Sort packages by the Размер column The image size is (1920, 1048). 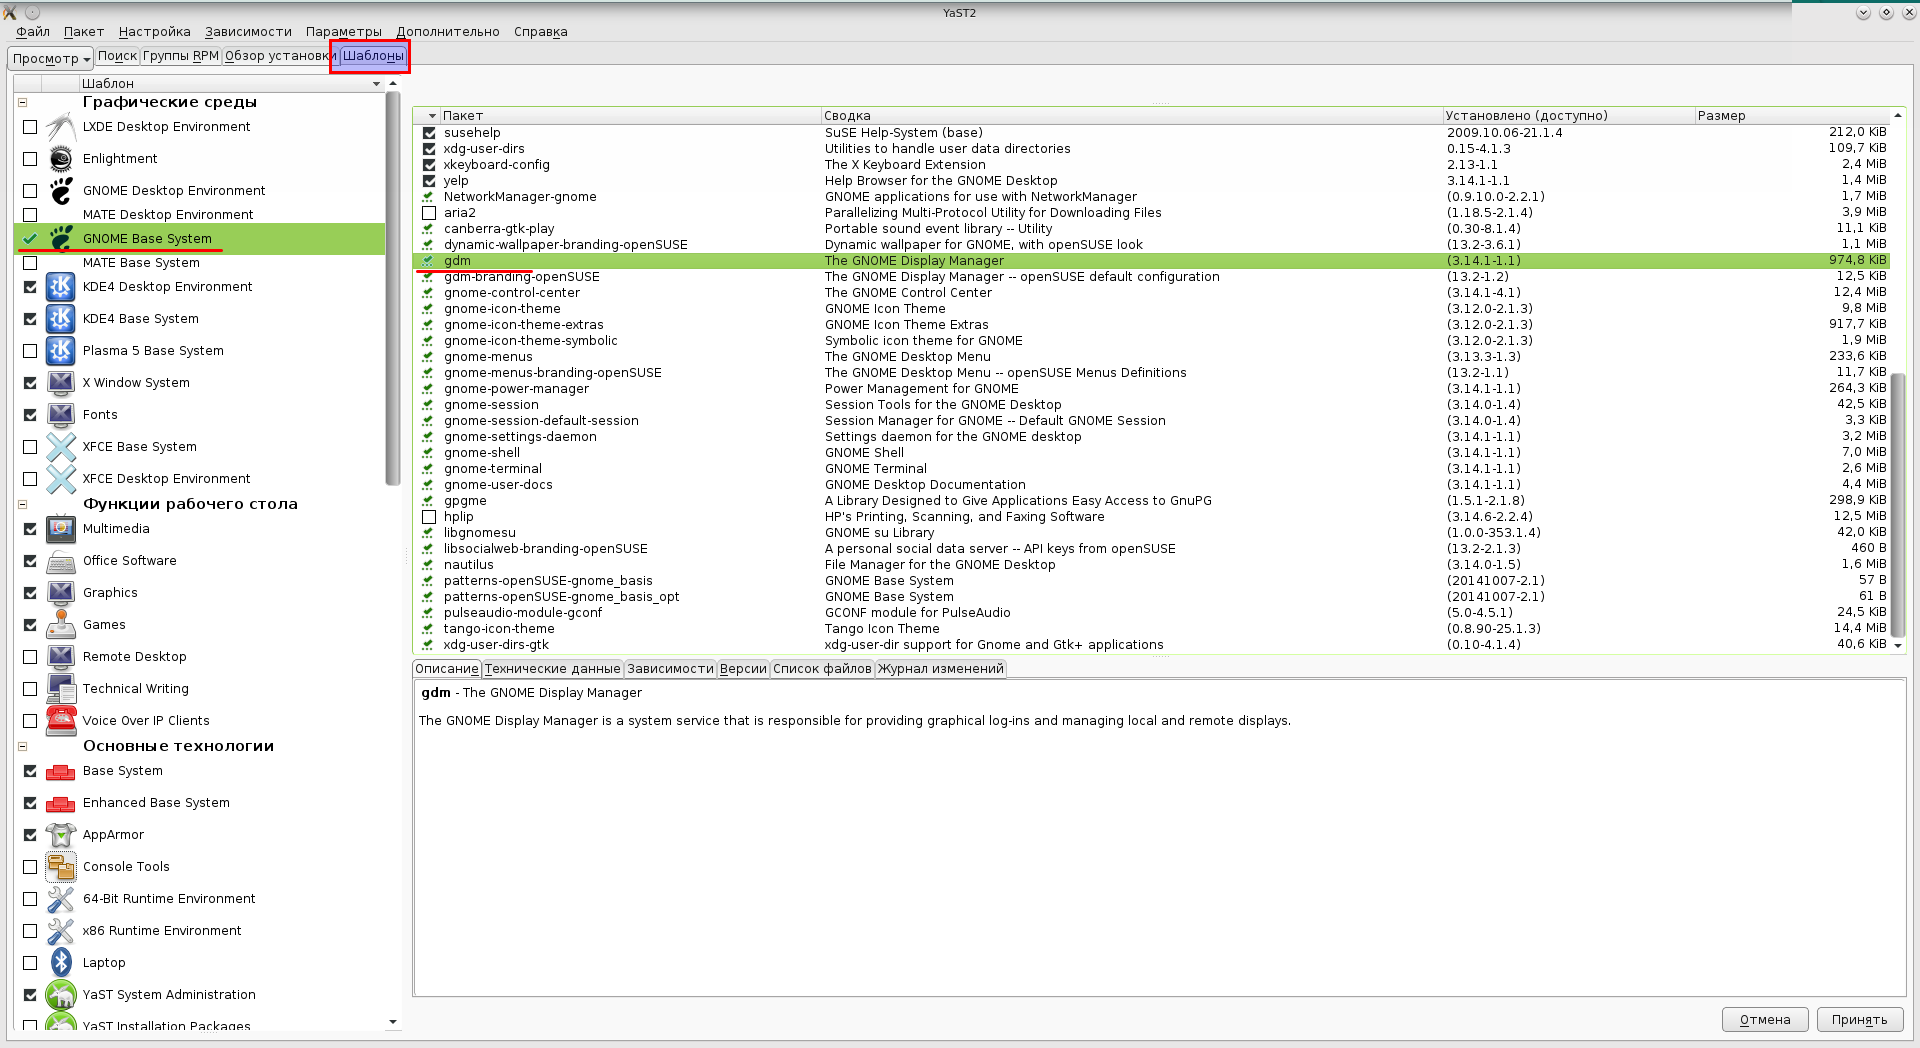1792,116
